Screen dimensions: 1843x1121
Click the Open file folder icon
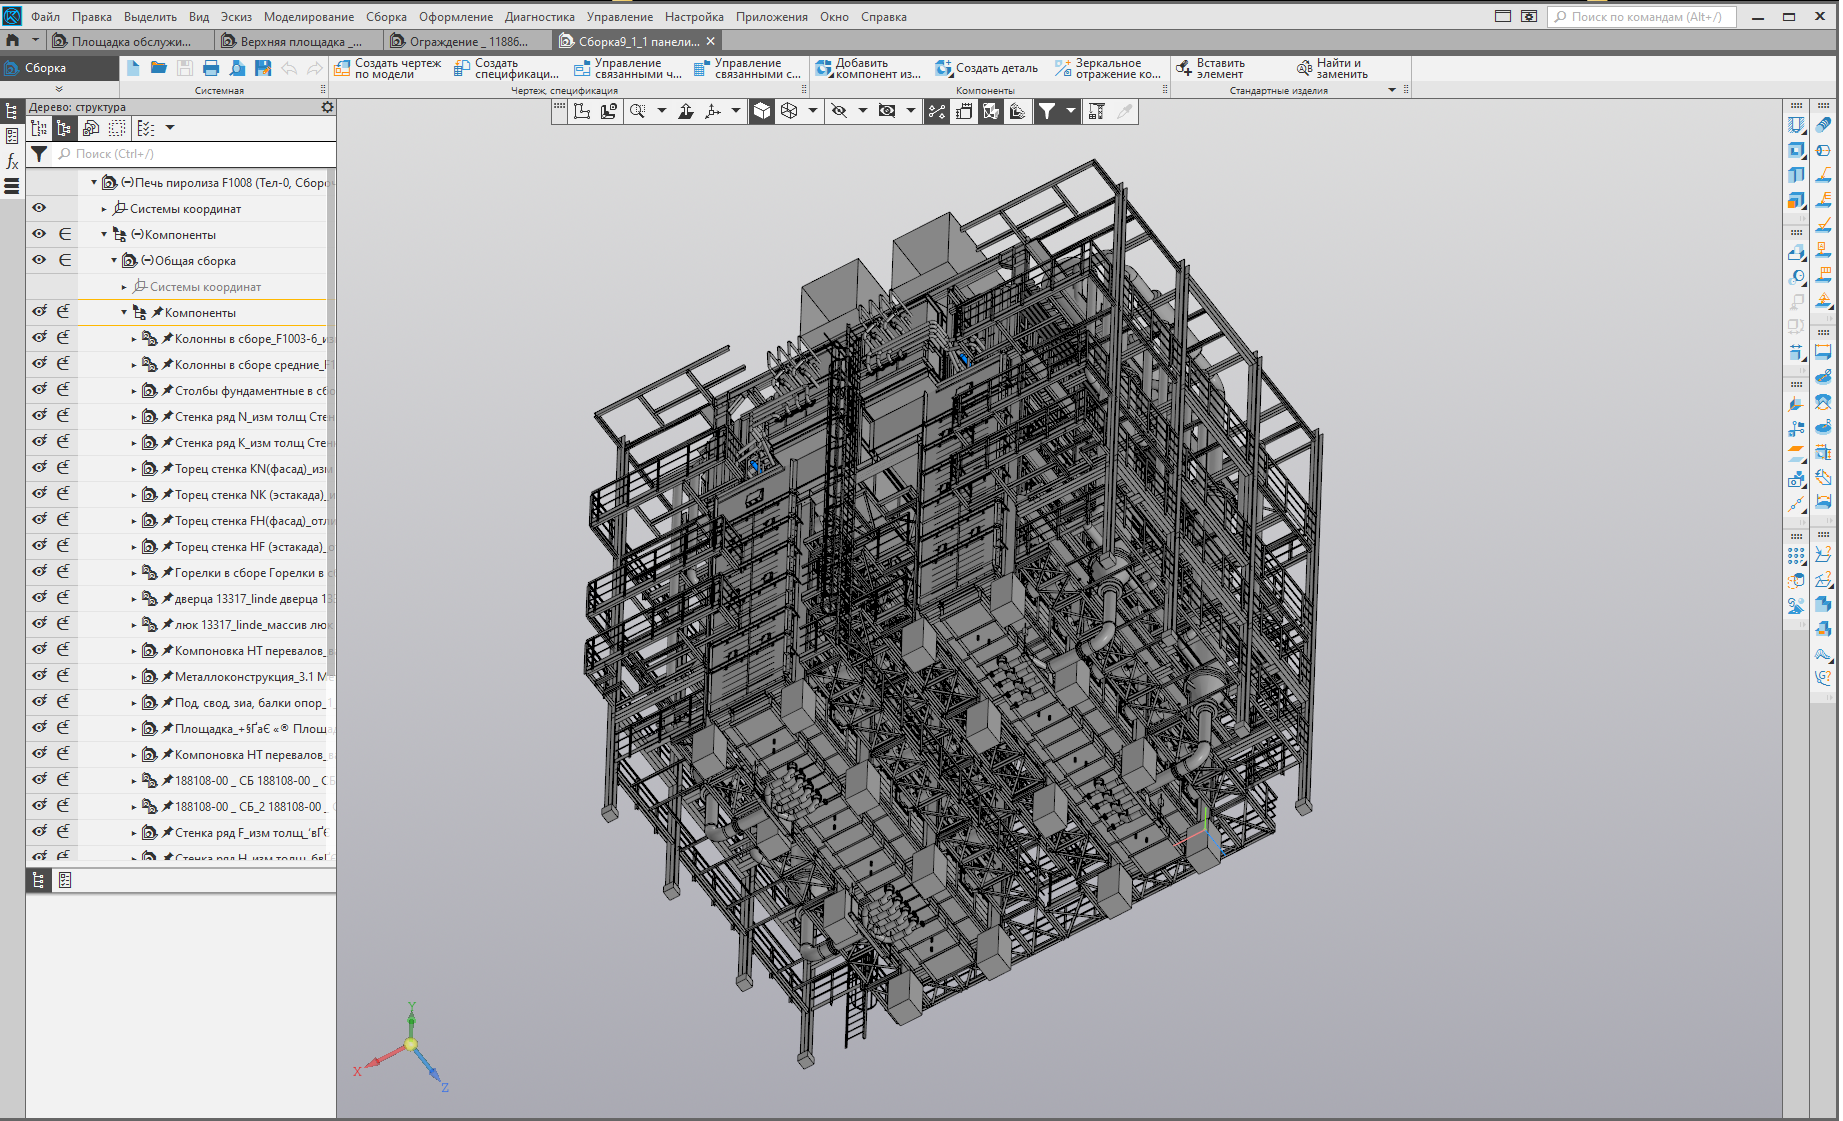159,68
